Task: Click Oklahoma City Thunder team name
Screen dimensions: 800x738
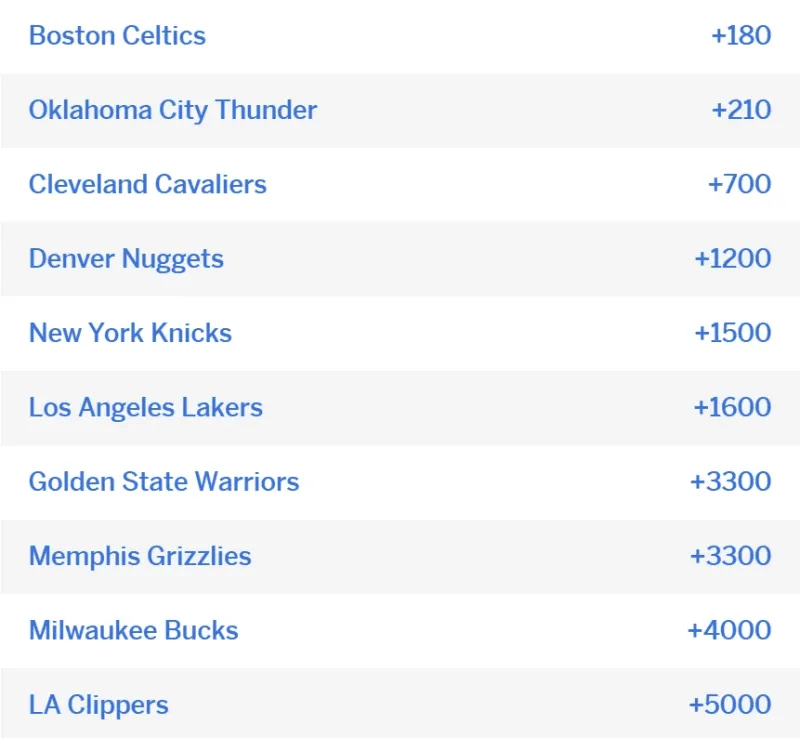Action: tap(173, 110)
